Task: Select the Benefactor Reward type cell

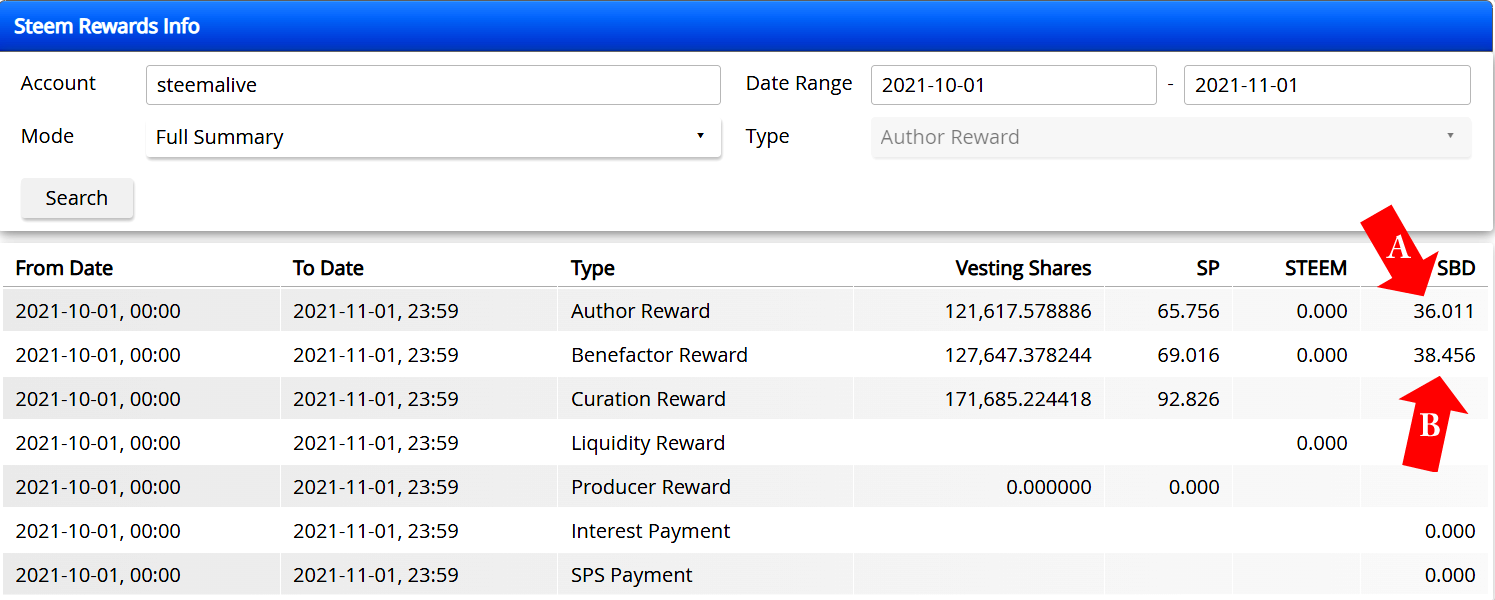Action: pyautogui.click(x=705, y=355)
